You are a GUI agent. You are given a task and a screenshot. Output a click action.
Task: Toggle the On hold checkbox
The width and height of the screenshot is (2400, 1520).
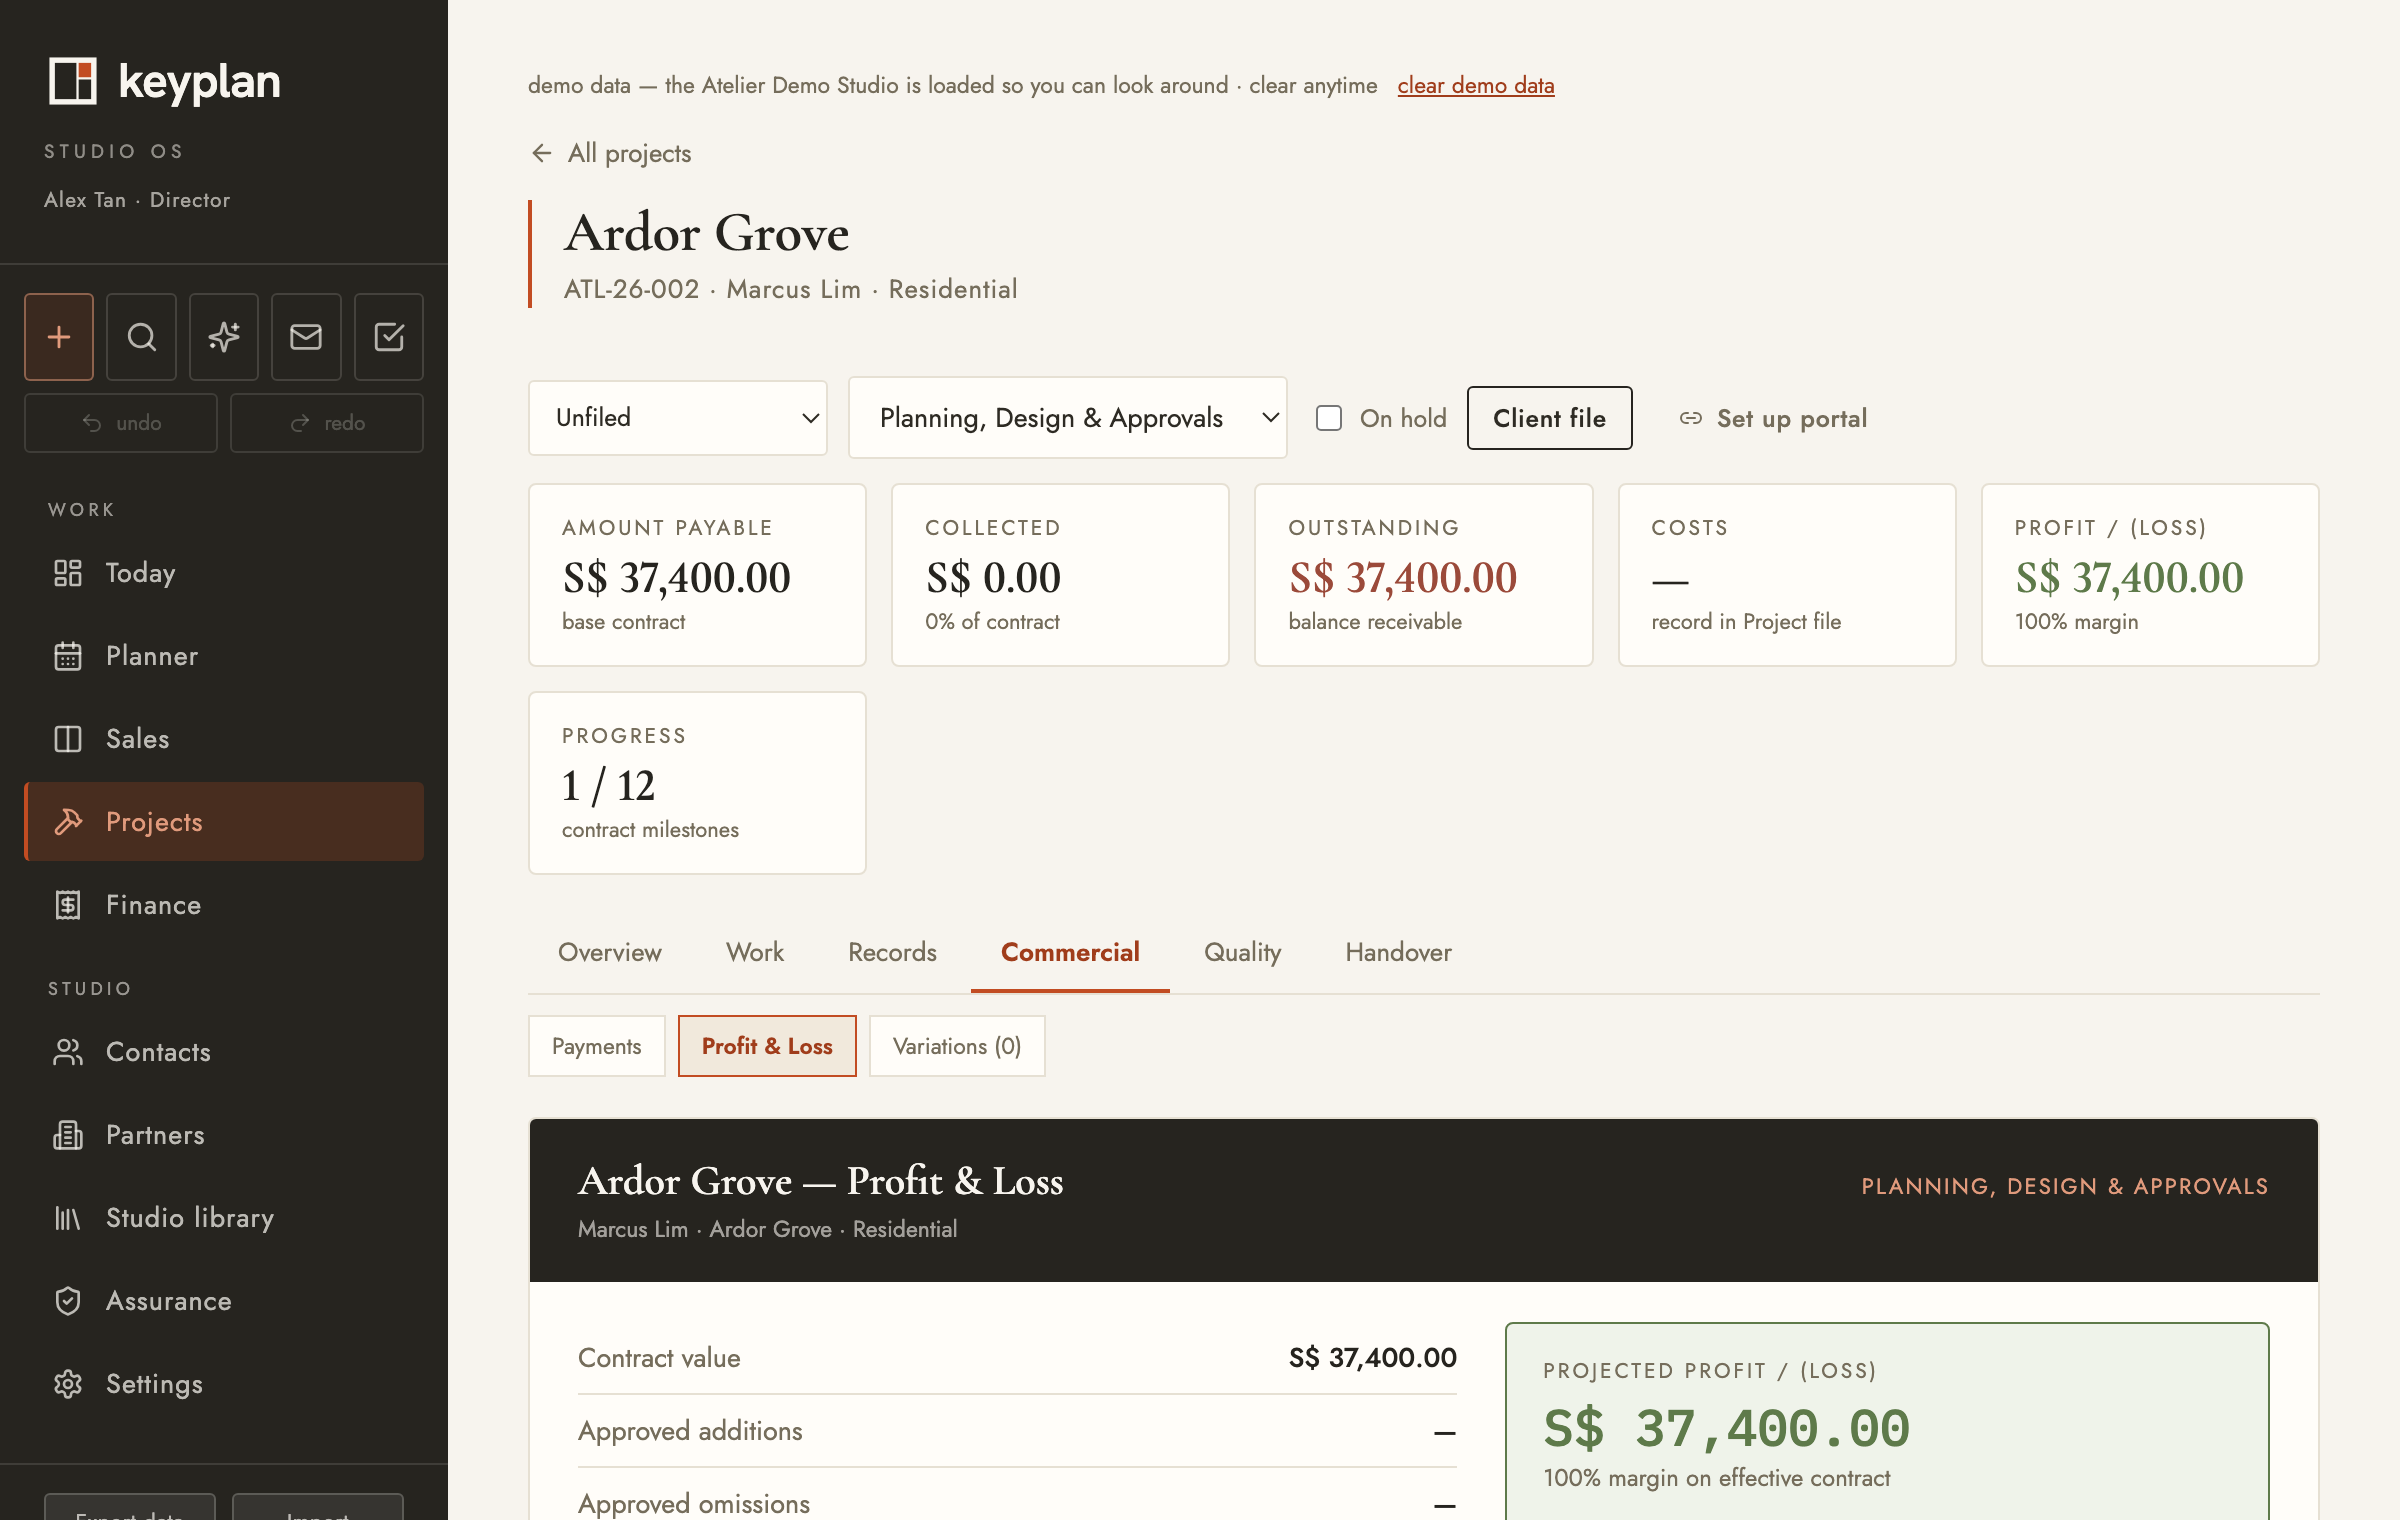[x=1329, y=418]
